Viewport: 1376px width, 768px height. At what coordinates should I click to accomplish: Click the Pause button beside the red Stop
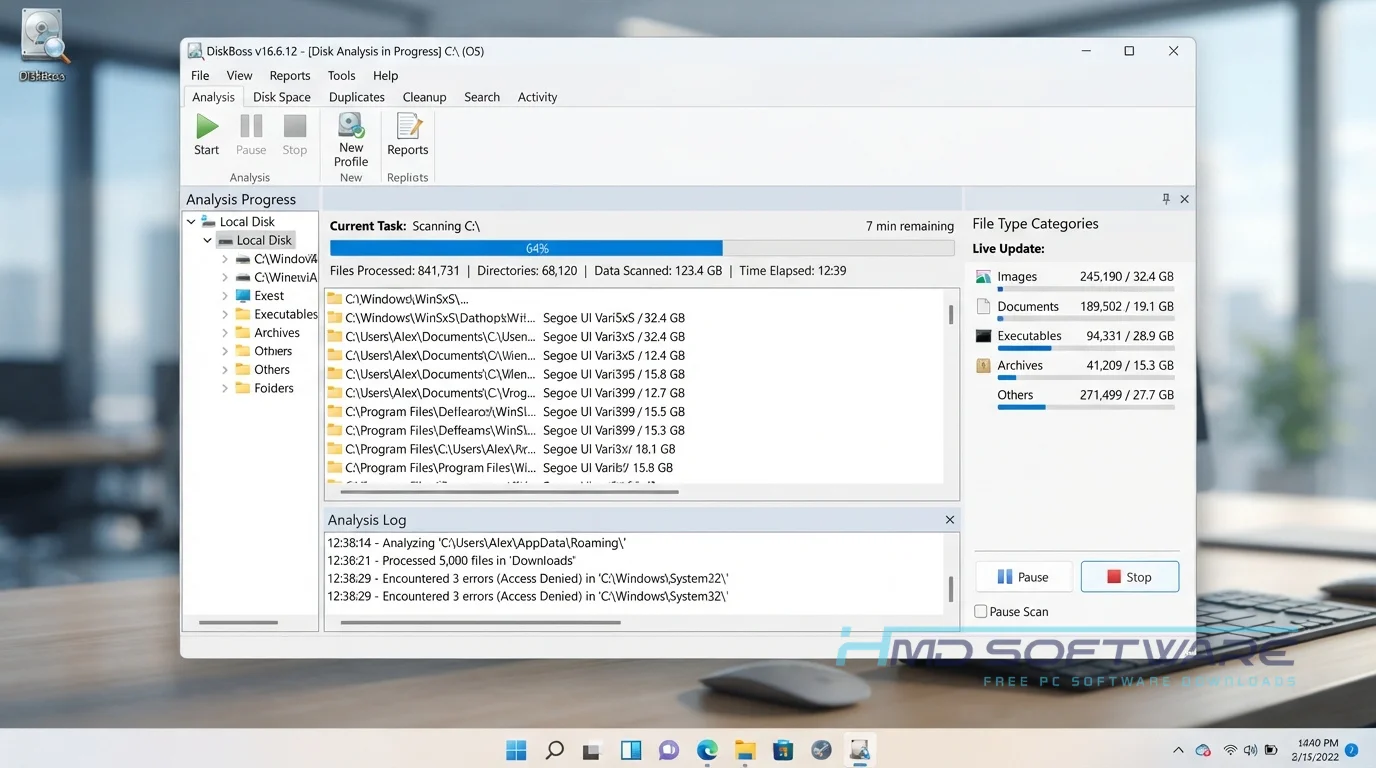coord(1024,577)
